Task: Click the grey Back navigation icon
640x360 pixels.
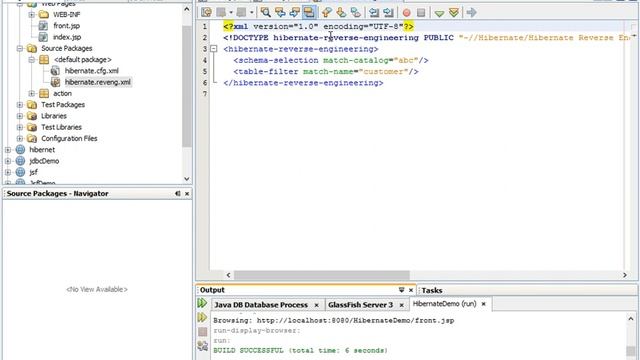Action: click(221, 13)
